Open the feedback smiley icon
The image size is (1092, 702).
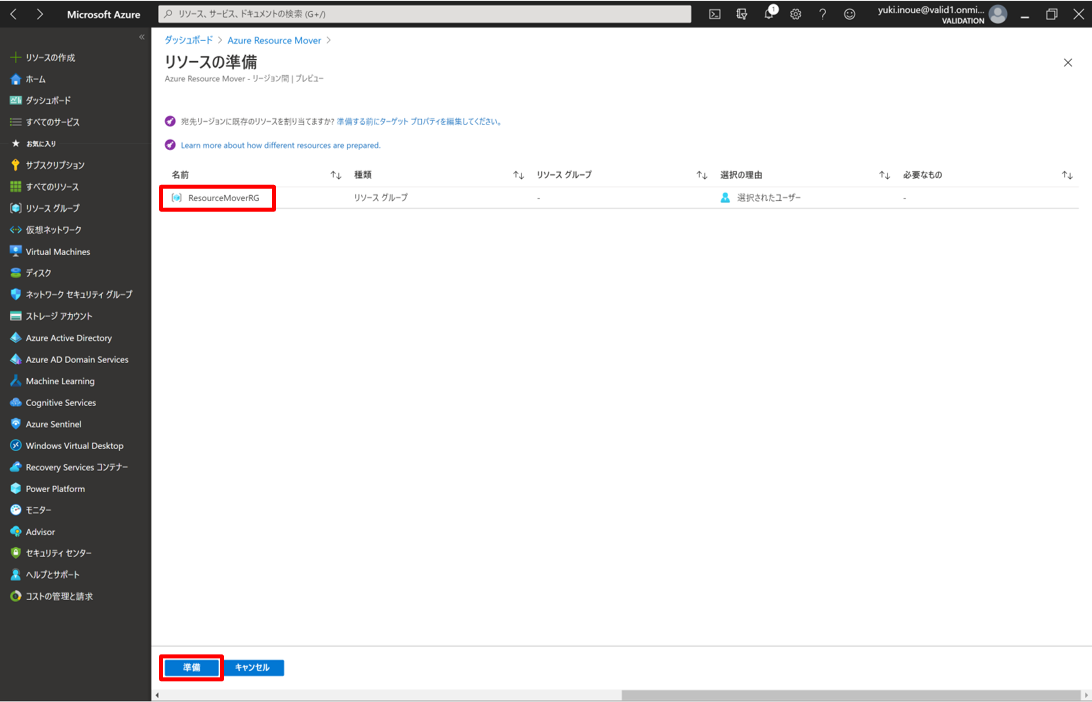850,14
